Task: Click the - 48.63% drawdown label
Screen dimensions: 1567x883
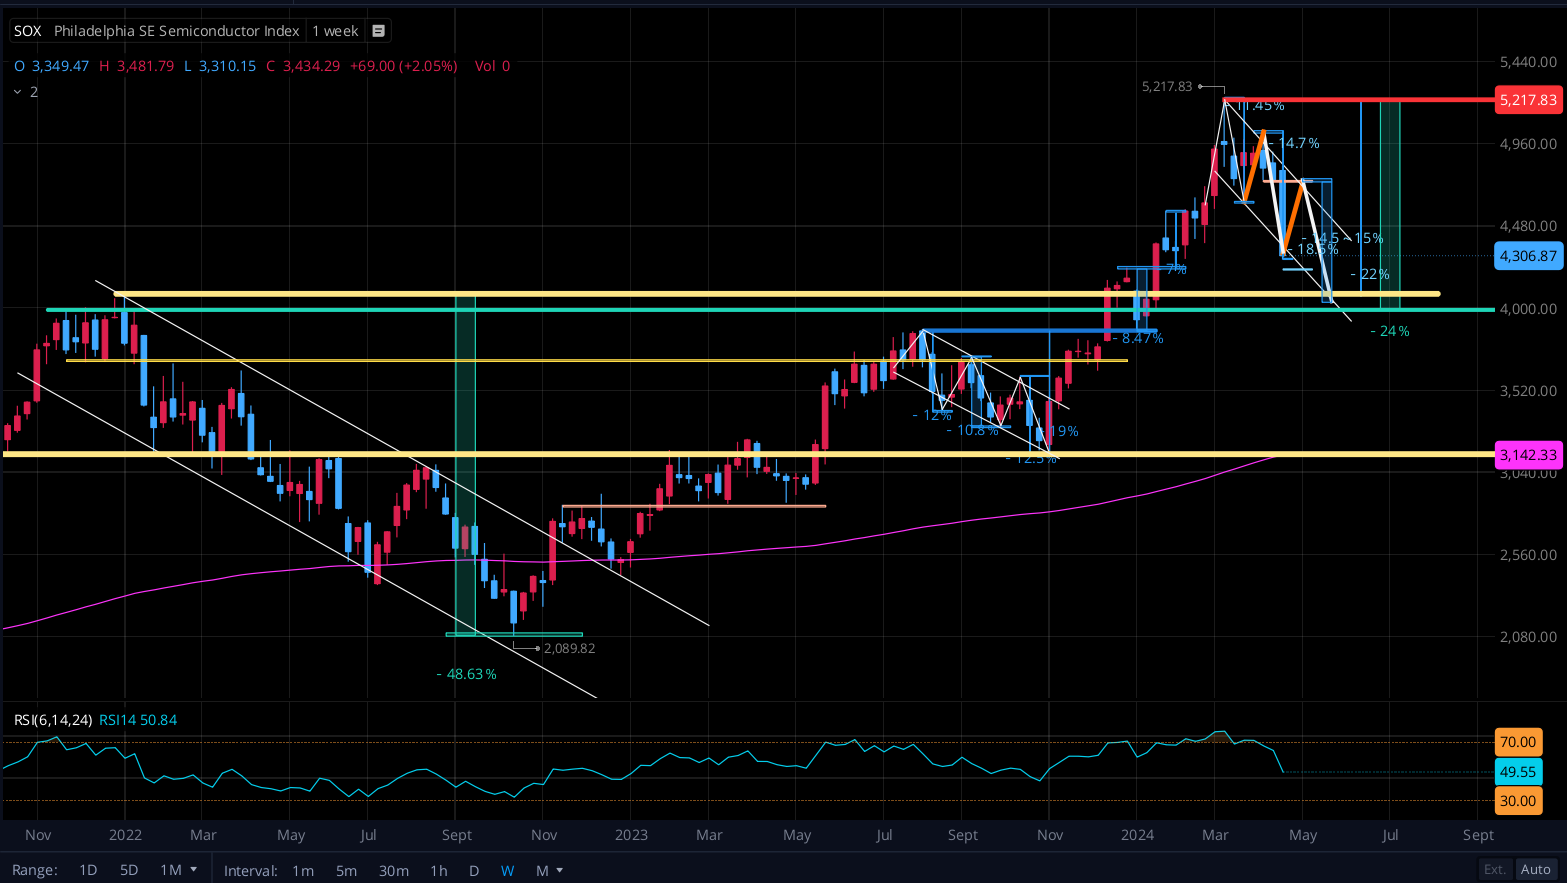Action: point(467,674)
